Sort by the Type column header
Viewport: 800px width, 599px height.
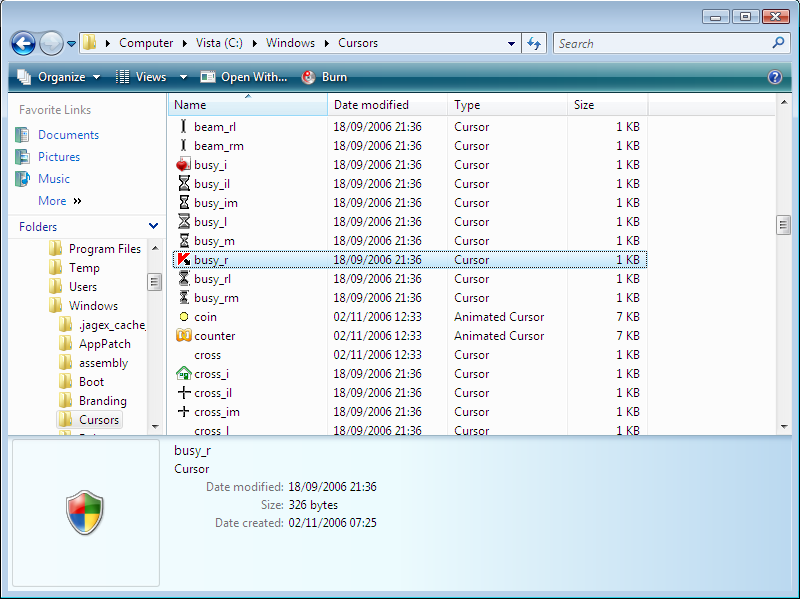508,105
